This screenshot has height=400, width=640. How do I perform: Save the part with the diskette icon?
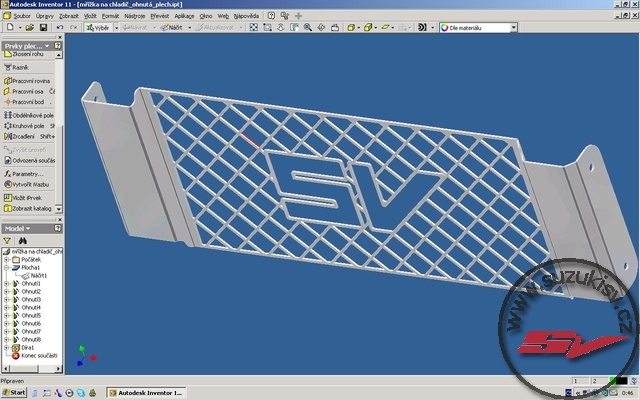pyautogui.click(x=43, y=27)
